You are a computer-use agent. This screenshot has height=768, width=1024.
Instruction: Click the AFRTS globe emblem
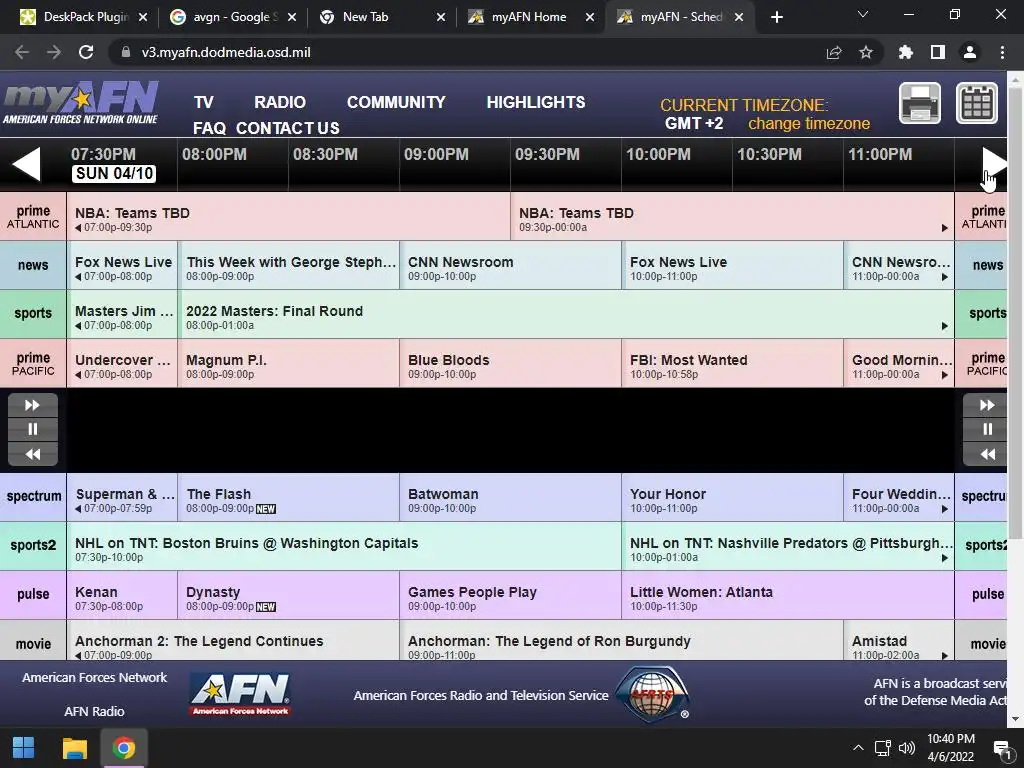653,694
